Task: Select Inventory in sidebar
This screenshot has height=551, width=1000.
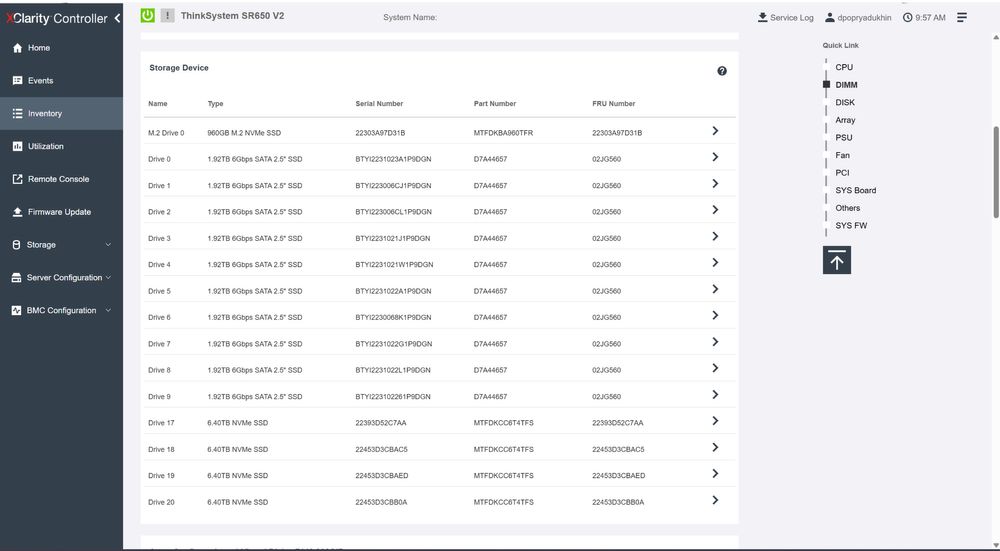Action: click(61, 114)
